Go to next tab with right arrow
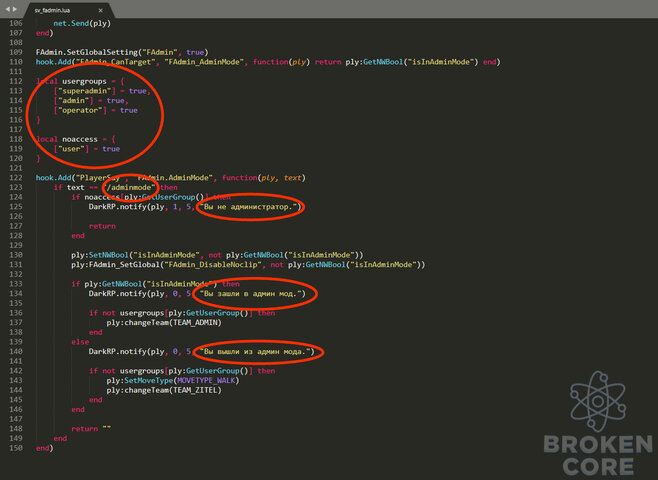Screen dimensions: 658x480 tap(15, 9)
